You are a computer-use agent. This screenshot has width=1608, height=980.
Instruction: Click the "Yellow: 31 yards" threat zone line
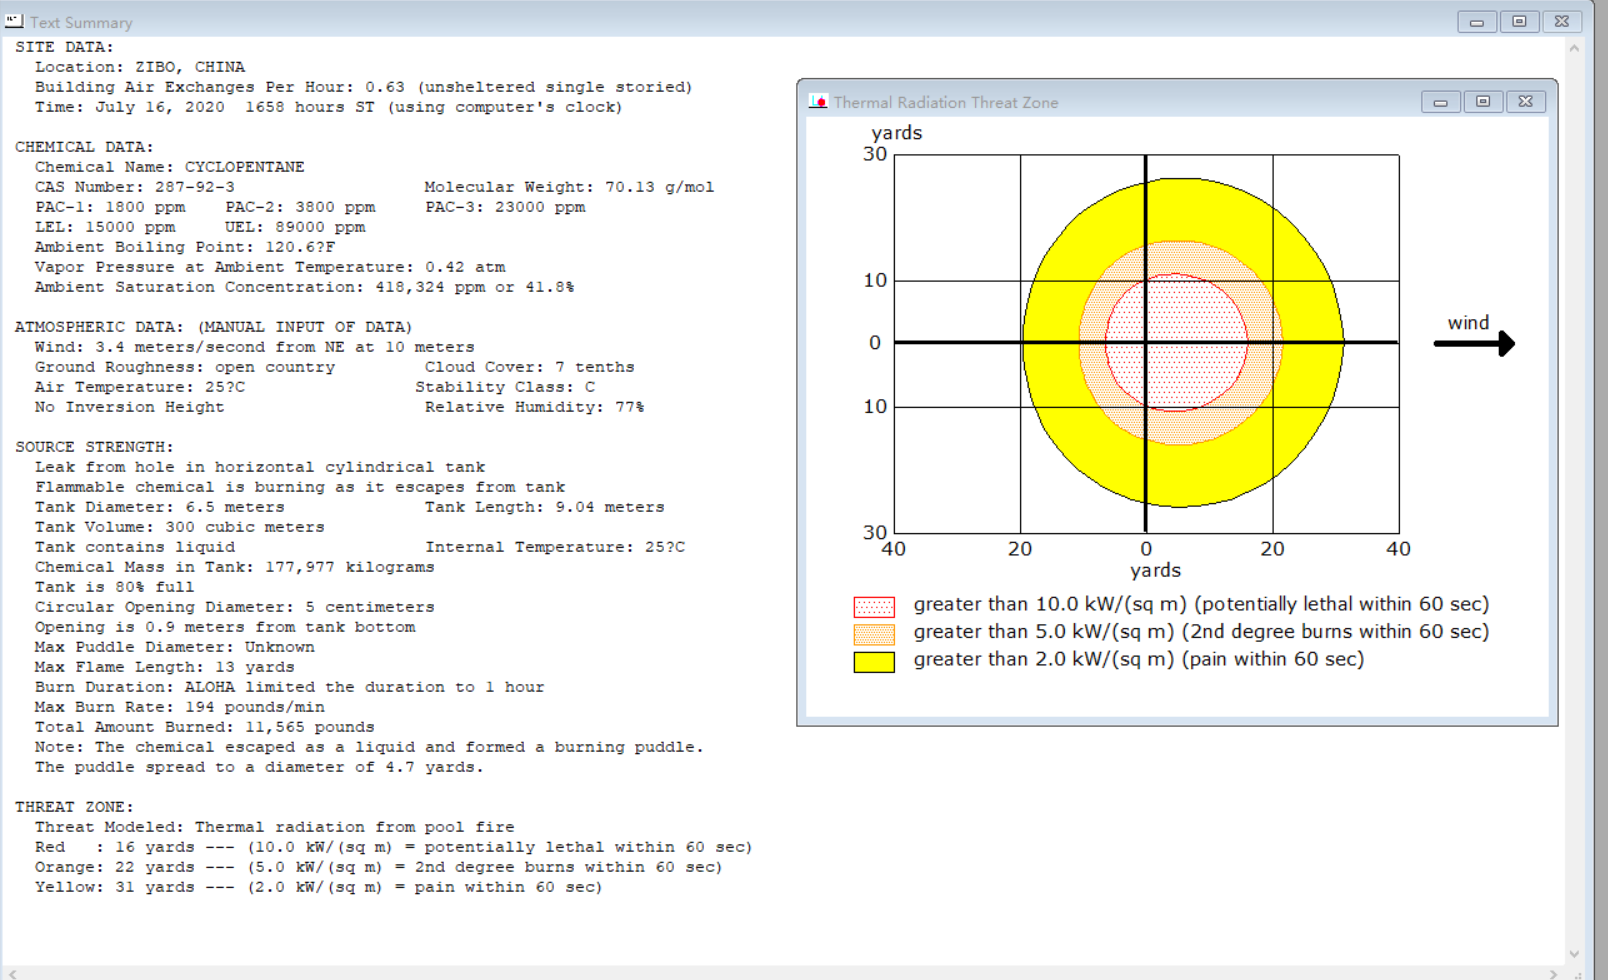click(x=319, y=887)
